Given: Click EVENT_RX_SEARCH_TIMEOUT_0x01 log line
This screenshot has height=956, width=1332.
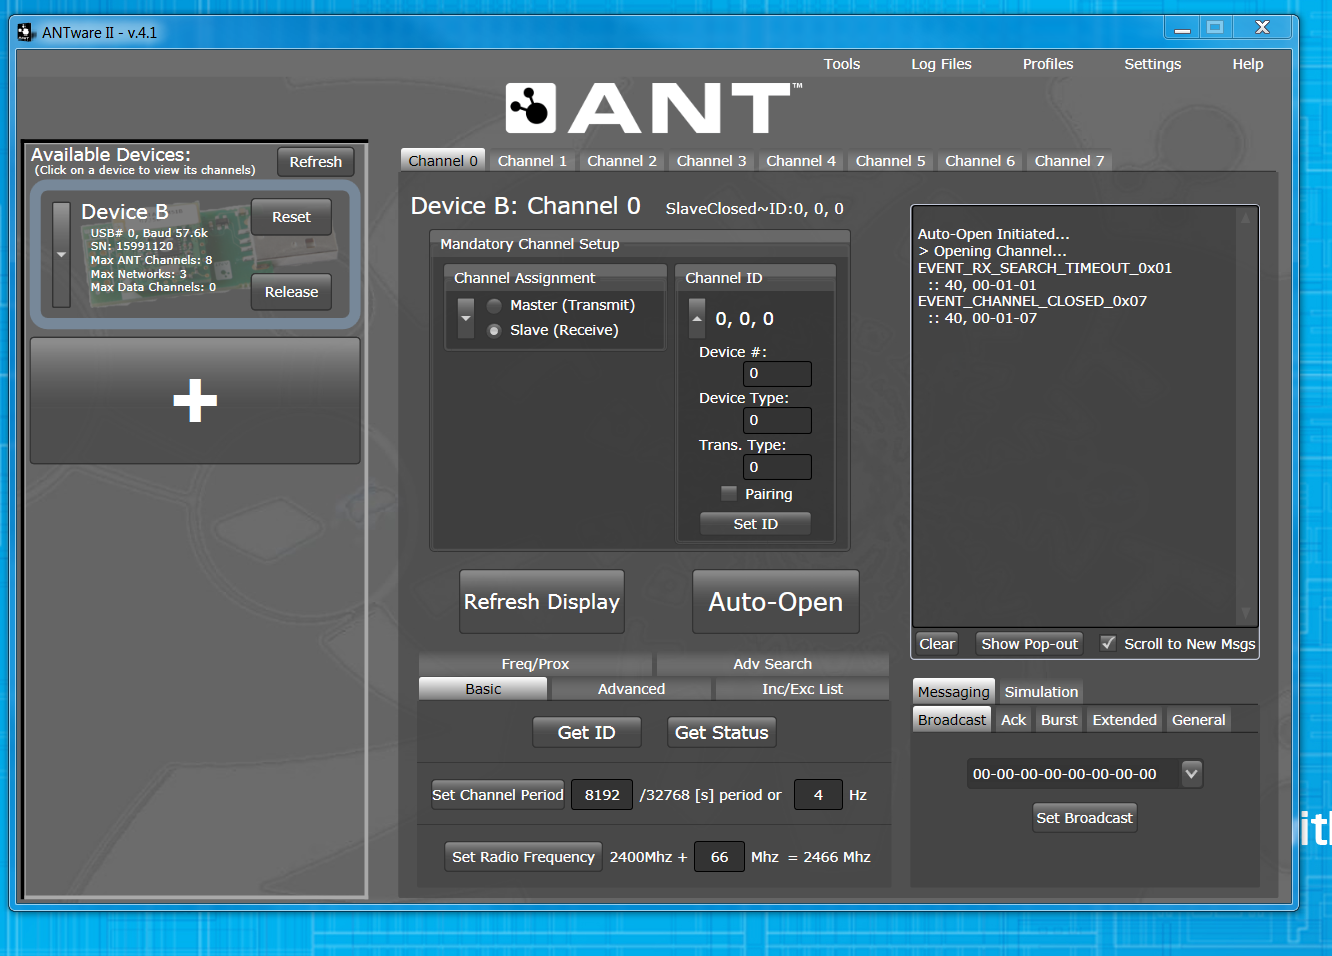Looking at the screenshot, I should pos(1045,268).
